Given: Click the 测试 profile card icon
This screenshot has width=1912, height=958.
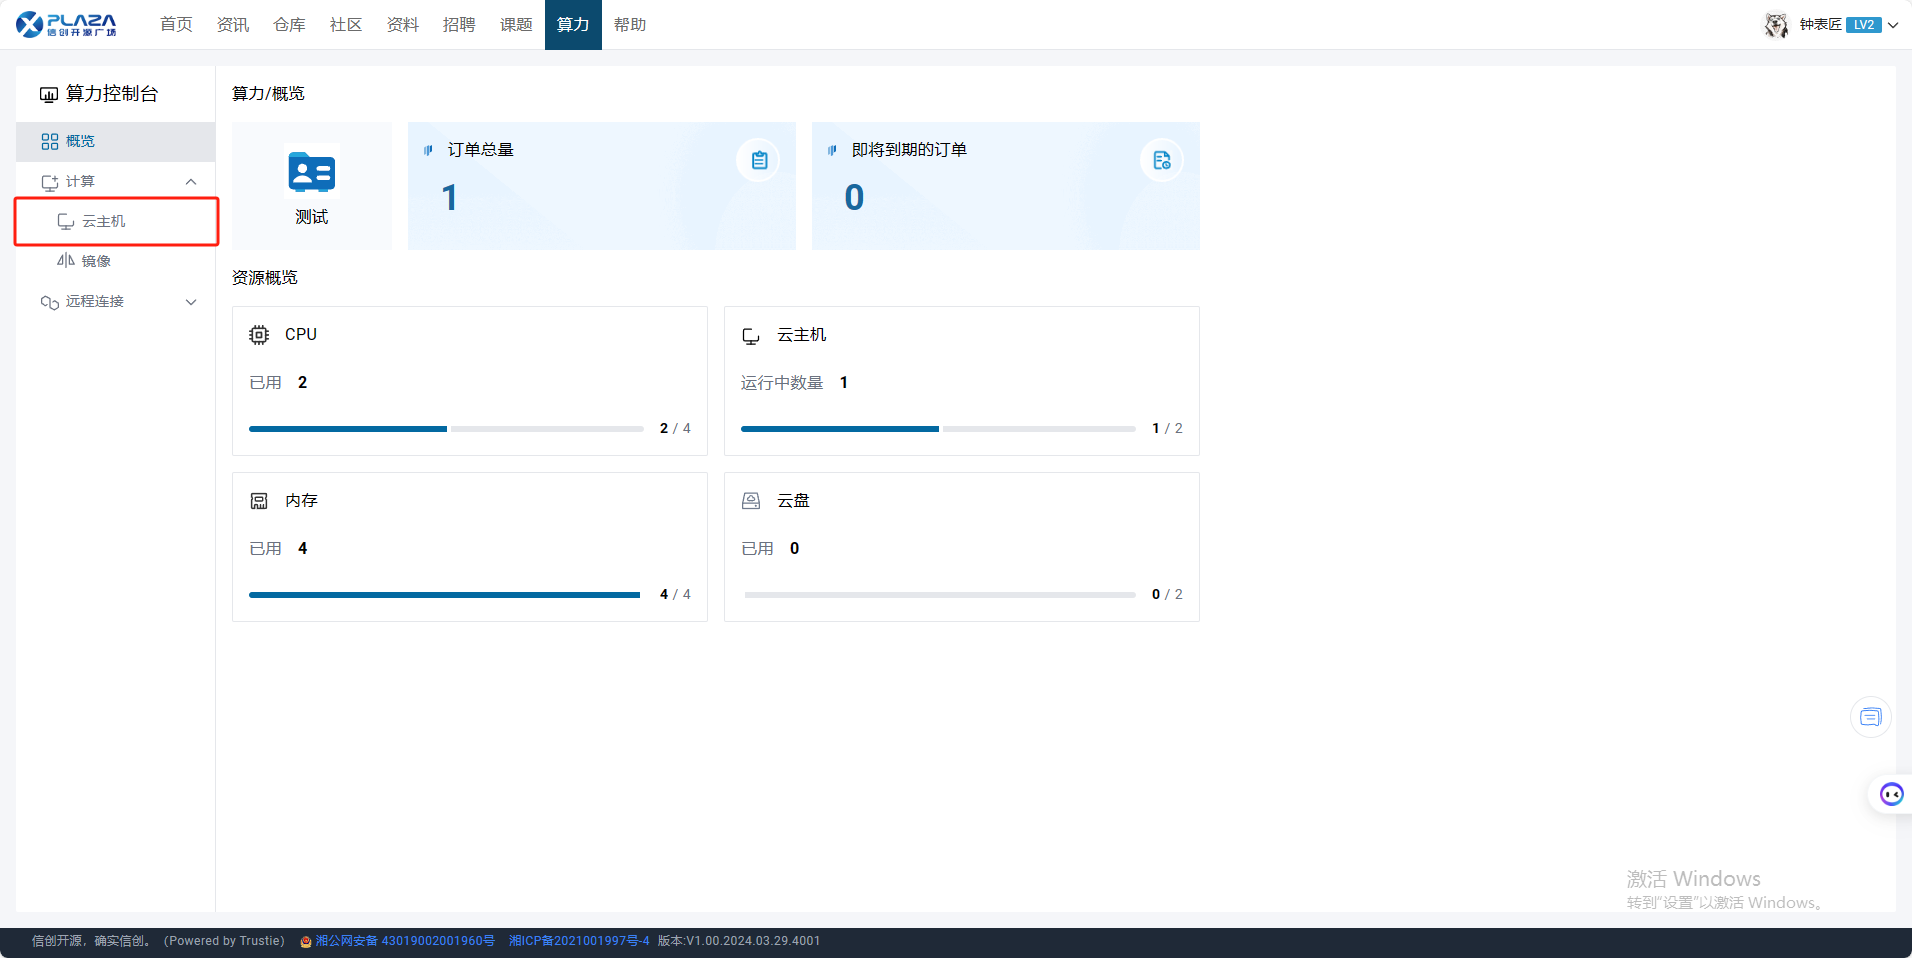Looking at the screenshot, I should click(311, 173).
